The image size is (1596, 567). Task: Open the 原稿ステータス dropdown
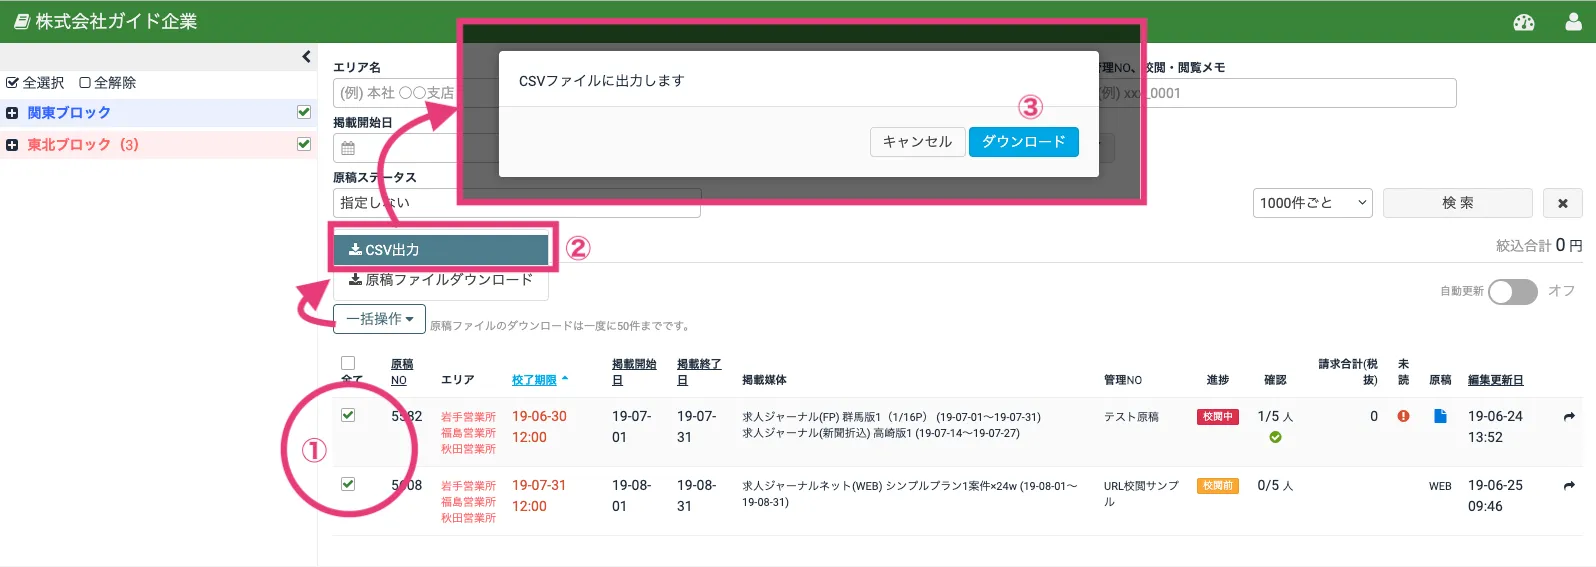[516, 203]
